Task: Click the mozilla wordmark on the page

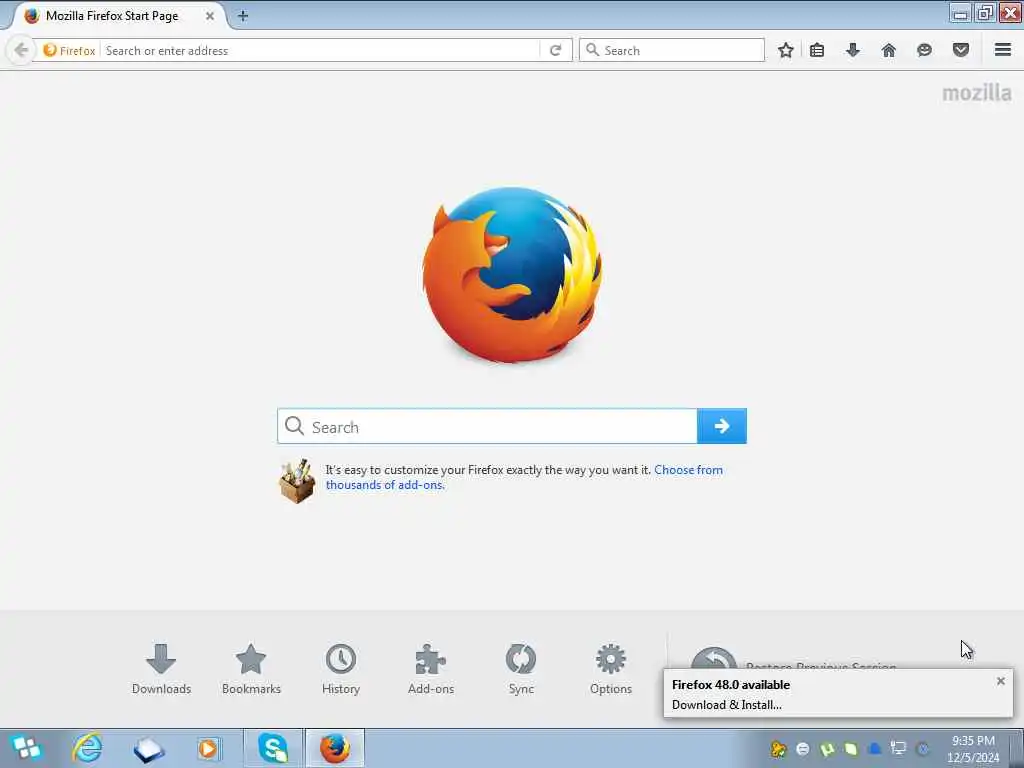Action: [x=977, y=93]
